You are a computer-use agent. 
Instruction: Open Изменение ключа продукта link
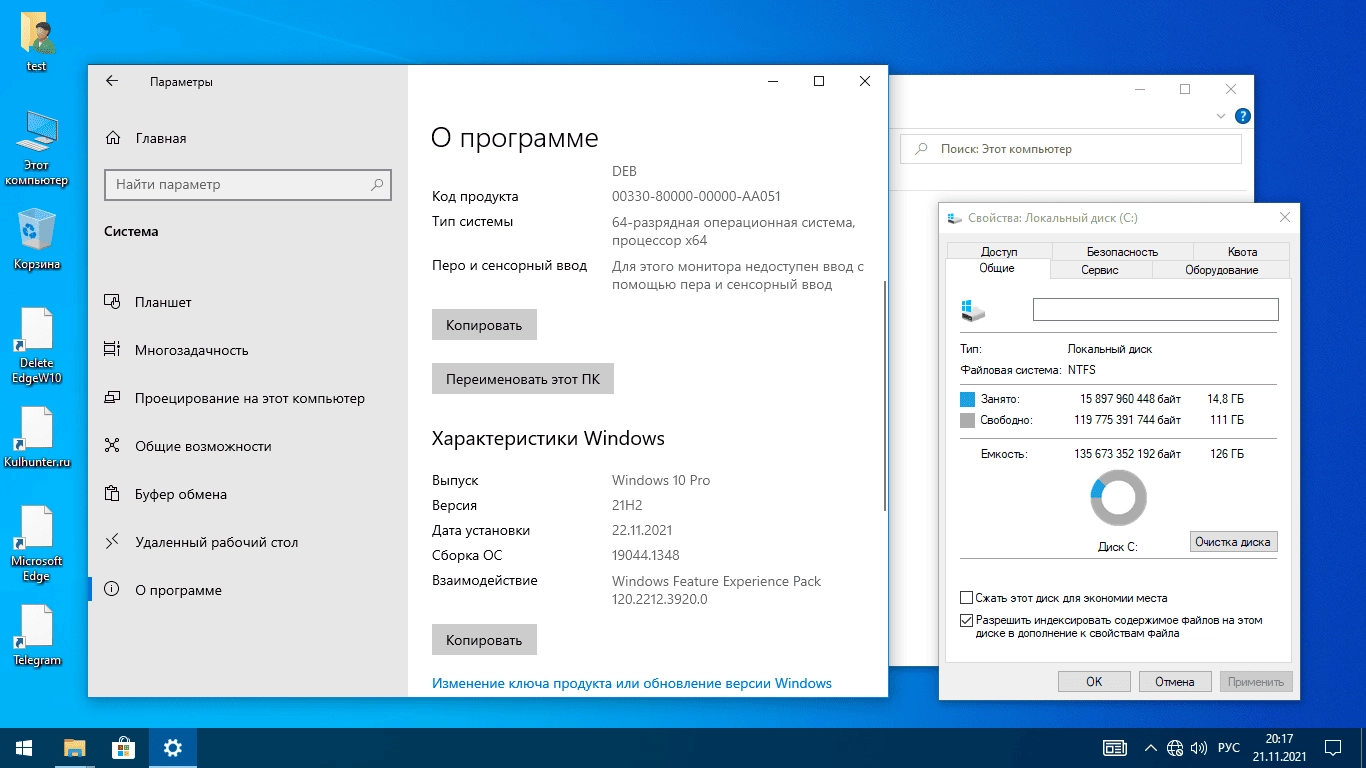632,683
